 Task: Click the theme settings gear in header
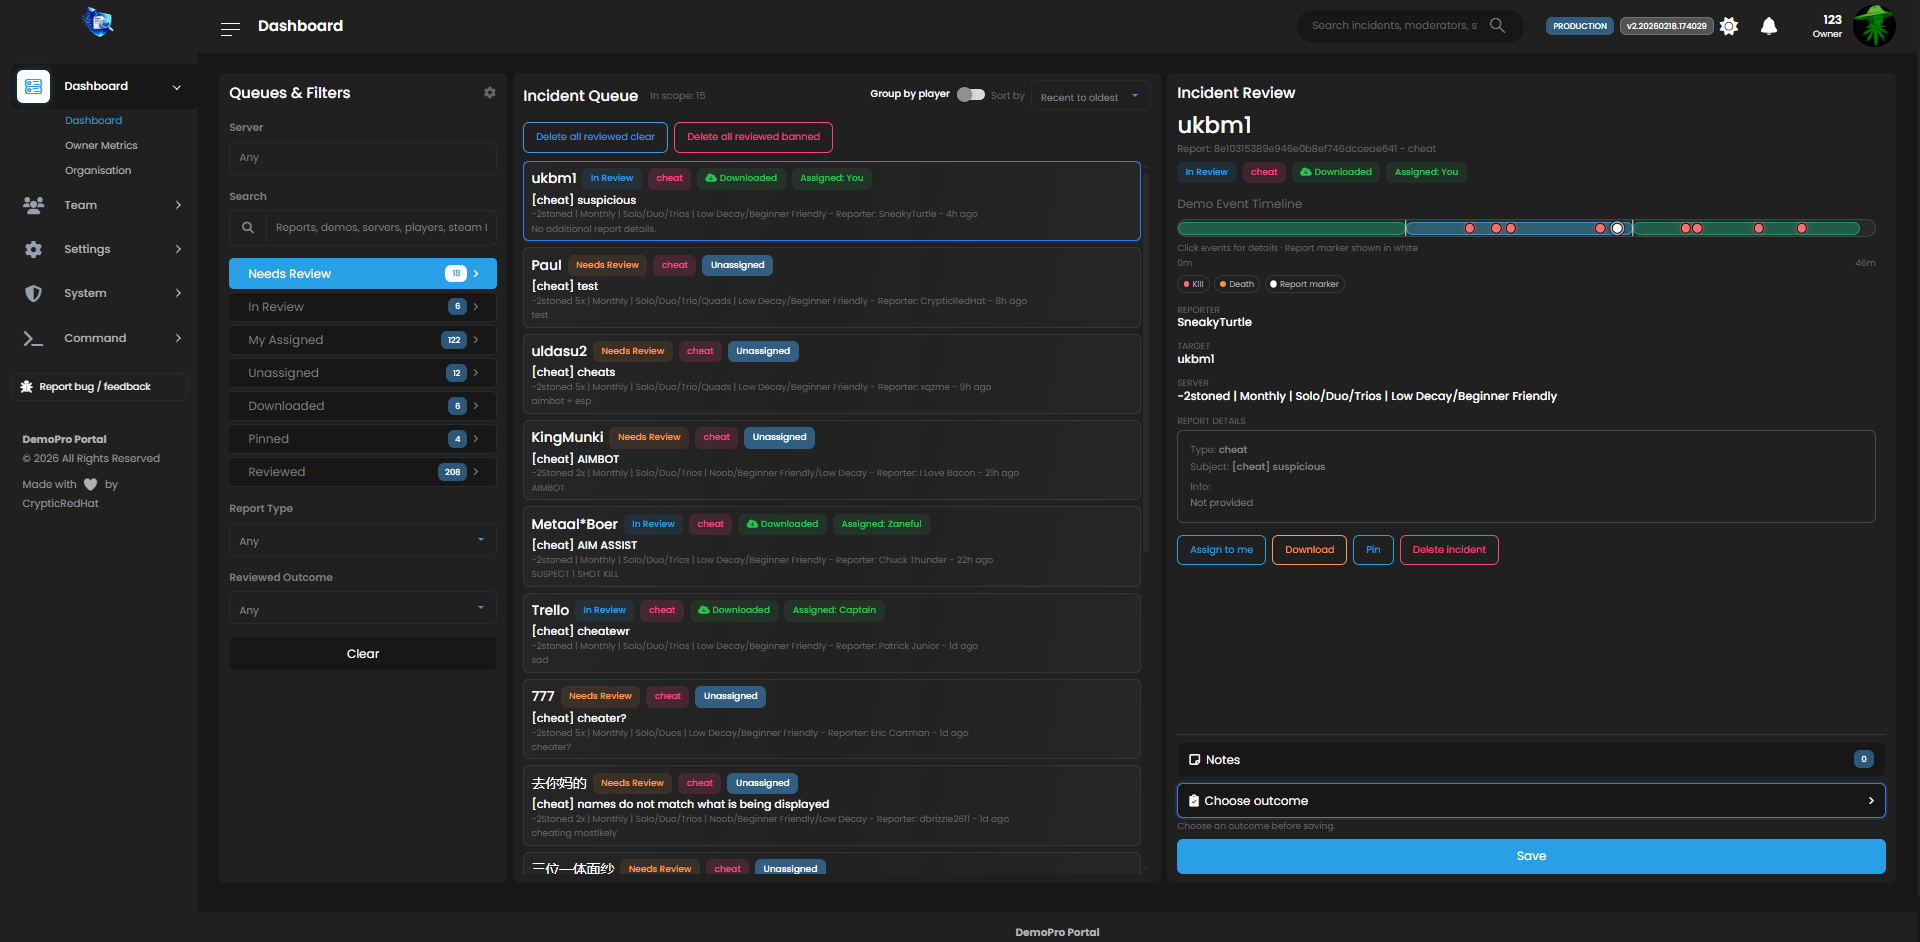tap(1729, 26)
